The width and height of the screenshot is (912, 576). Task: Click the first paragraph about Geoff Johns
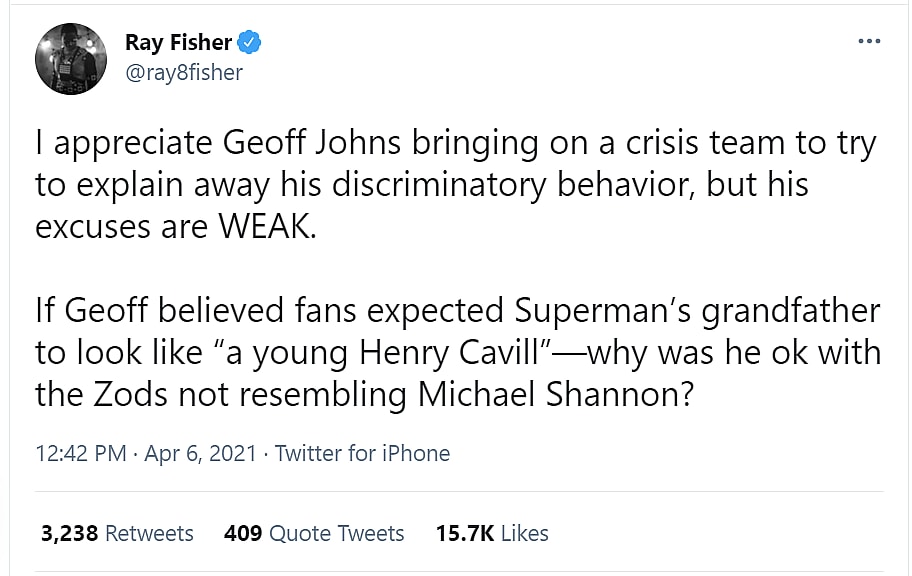pyautogui.click(x=420, y=186)
